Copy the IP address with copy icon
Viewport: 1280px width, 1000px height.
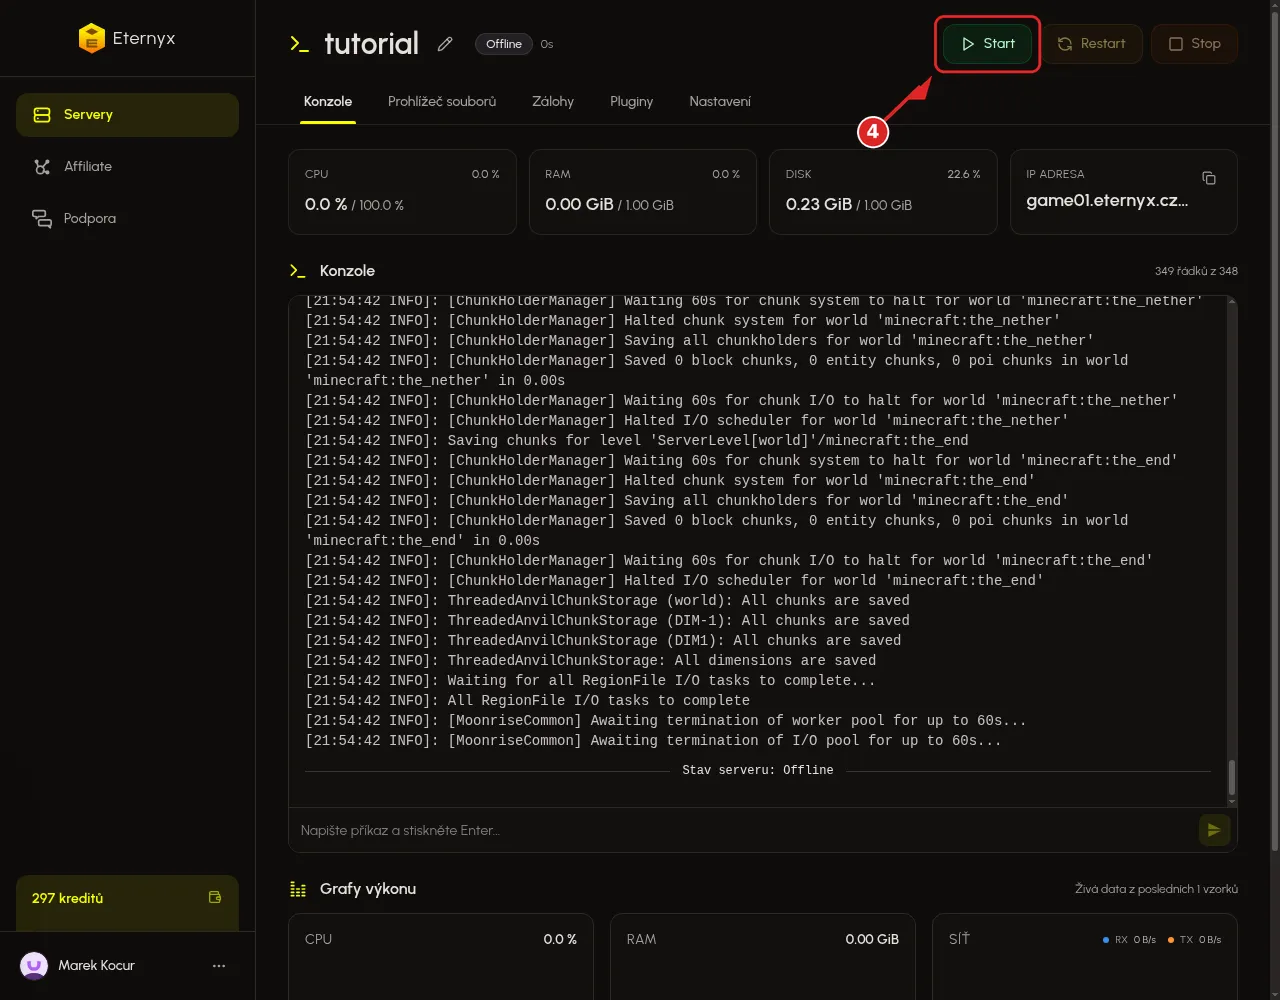pos(1209,178)
